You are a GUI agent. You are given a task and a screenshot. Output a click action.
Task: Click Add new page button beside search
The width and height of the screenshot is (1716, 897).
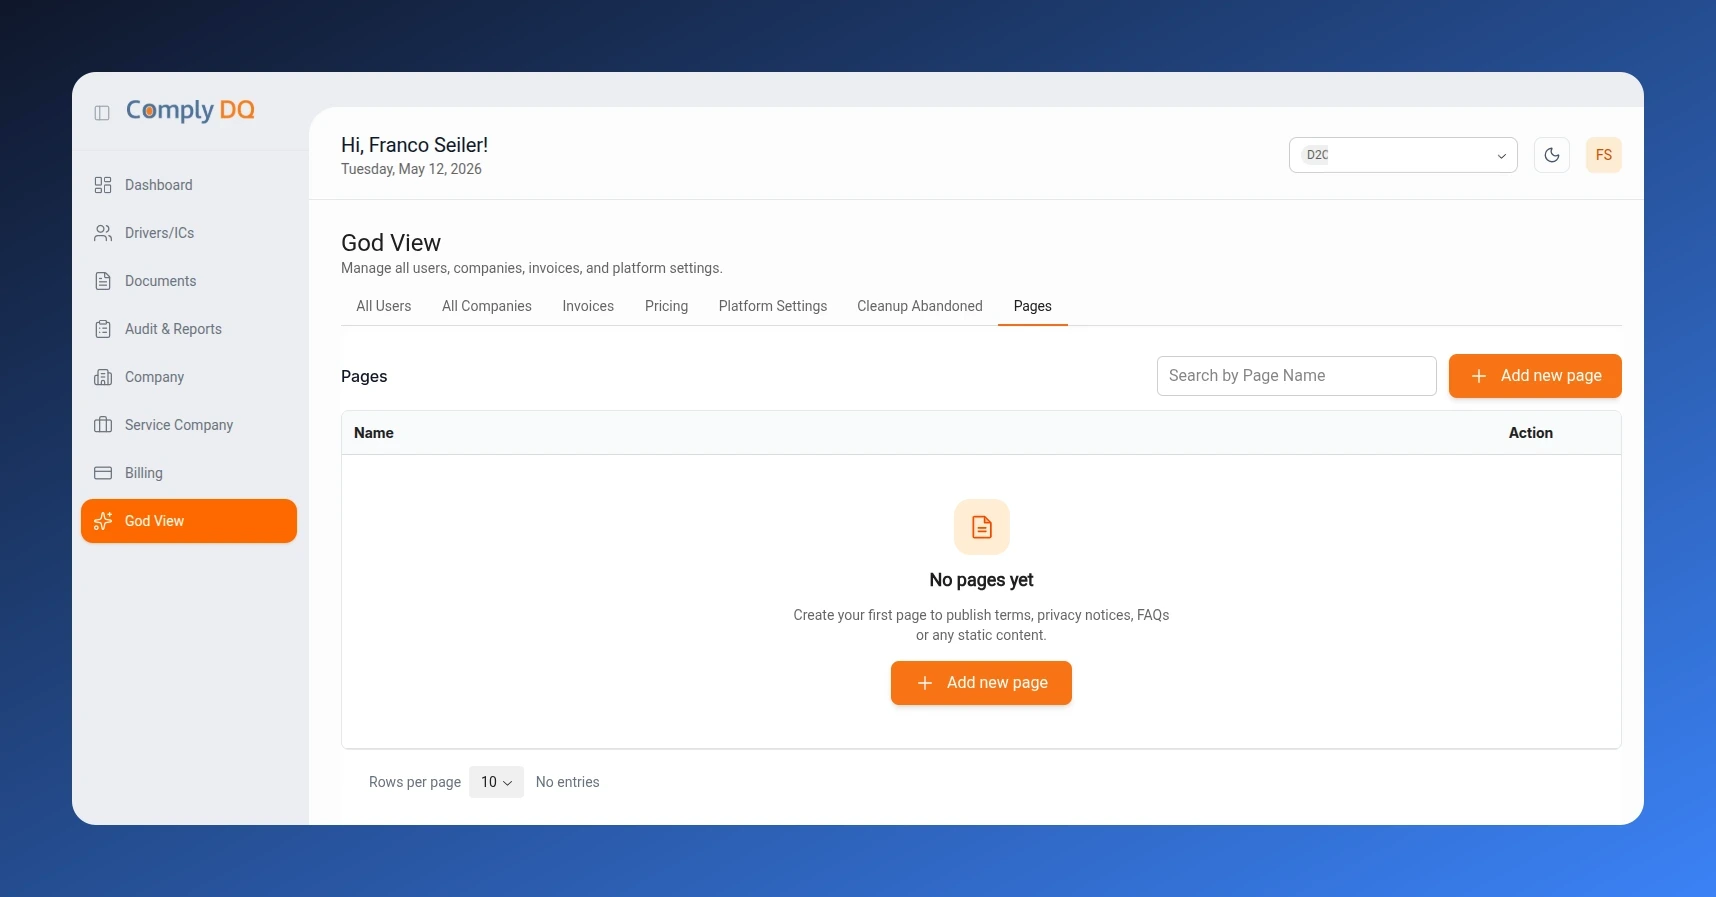point(1535,376)
